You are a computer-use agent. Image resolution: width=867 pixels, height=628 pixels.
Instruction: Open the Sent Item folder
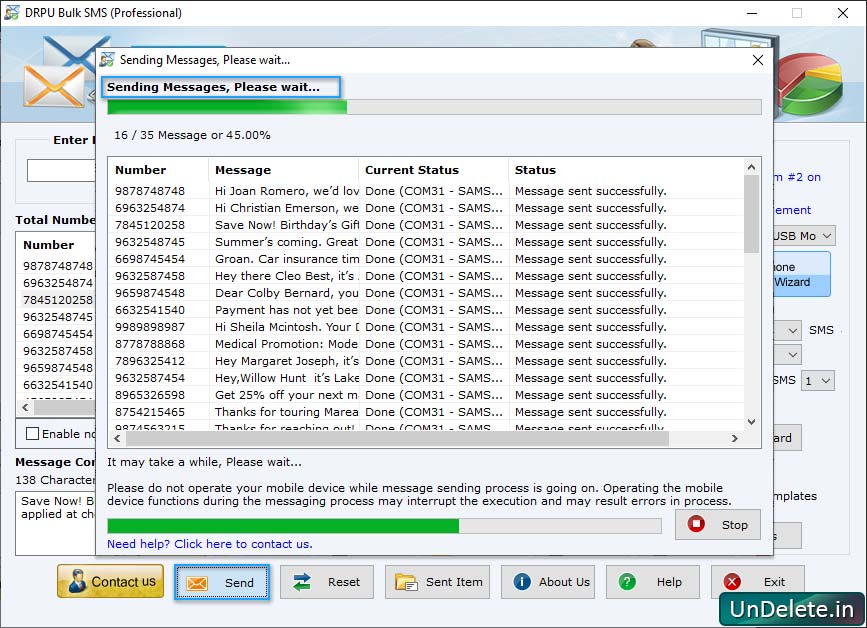click(437, 582)
